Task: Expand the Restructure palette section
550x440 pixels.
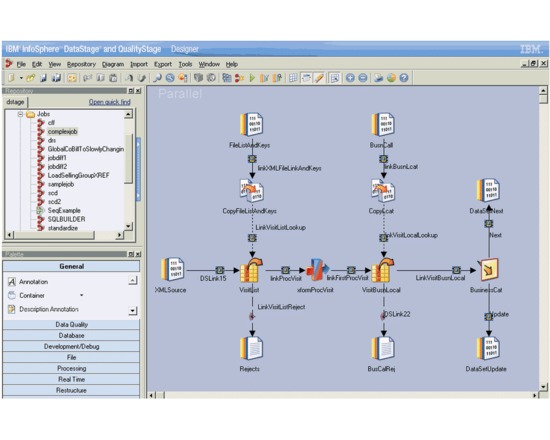Action: [71, 390]
